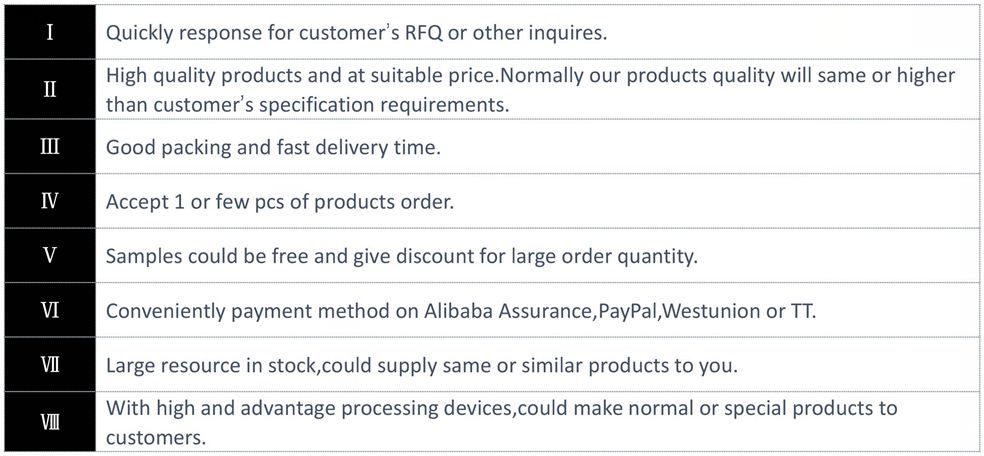Click 'Accept 1 or few pcs of products order'
This screenshot has width=984, height=456.
coord(280,201)
